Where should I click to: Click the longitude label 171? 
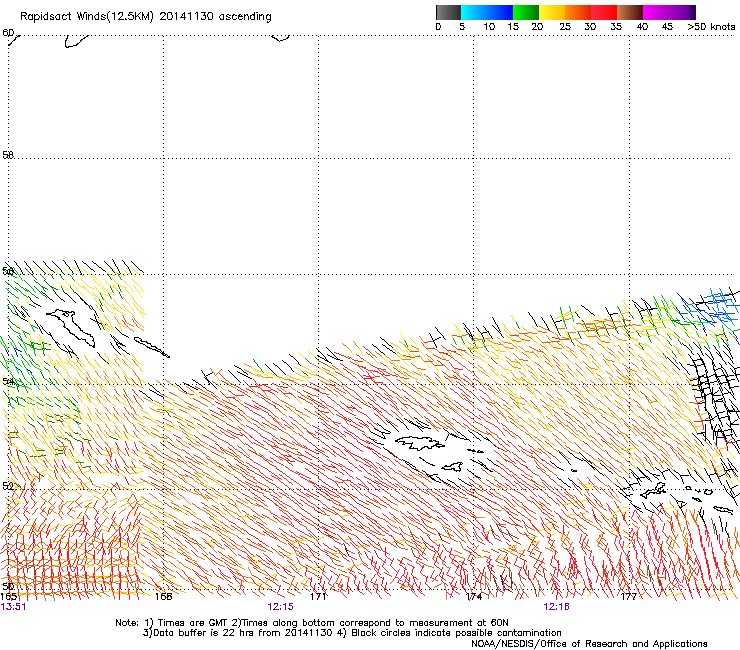click(318, 597)
